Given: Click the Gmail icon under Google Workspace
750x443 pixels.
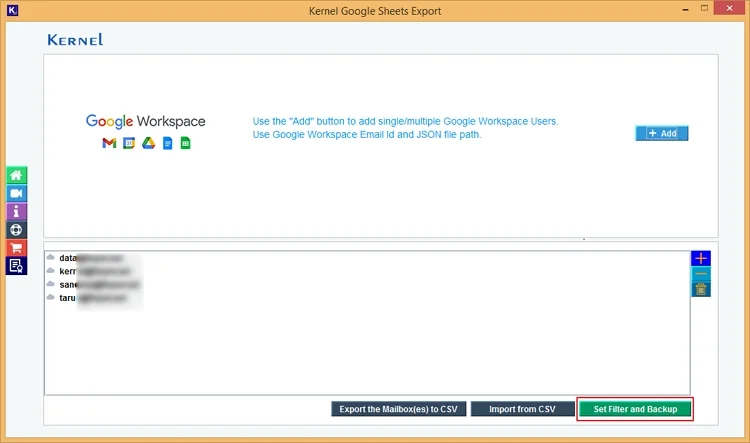Looking at the screenshot, I should point(109,144).
